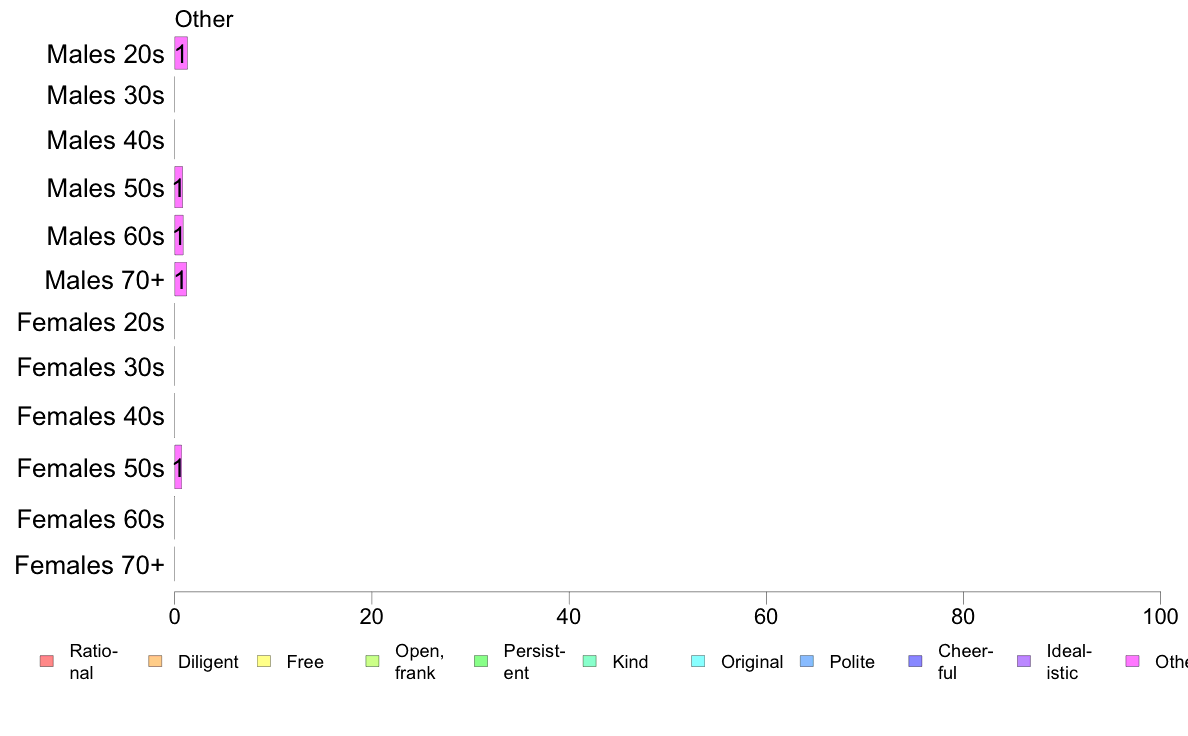Click the Rational legend color swatch

click(47, 661)
